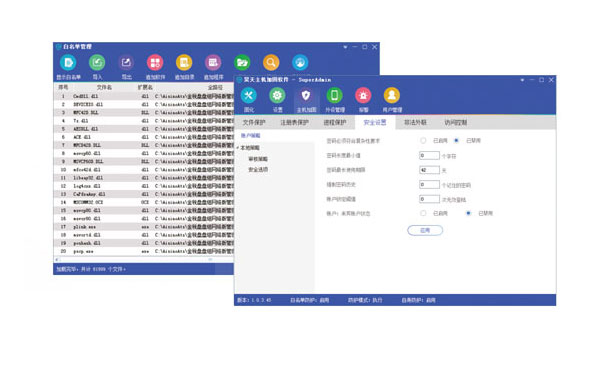
Task: Click the red 追加软件 icon
Action: [155, 63]
